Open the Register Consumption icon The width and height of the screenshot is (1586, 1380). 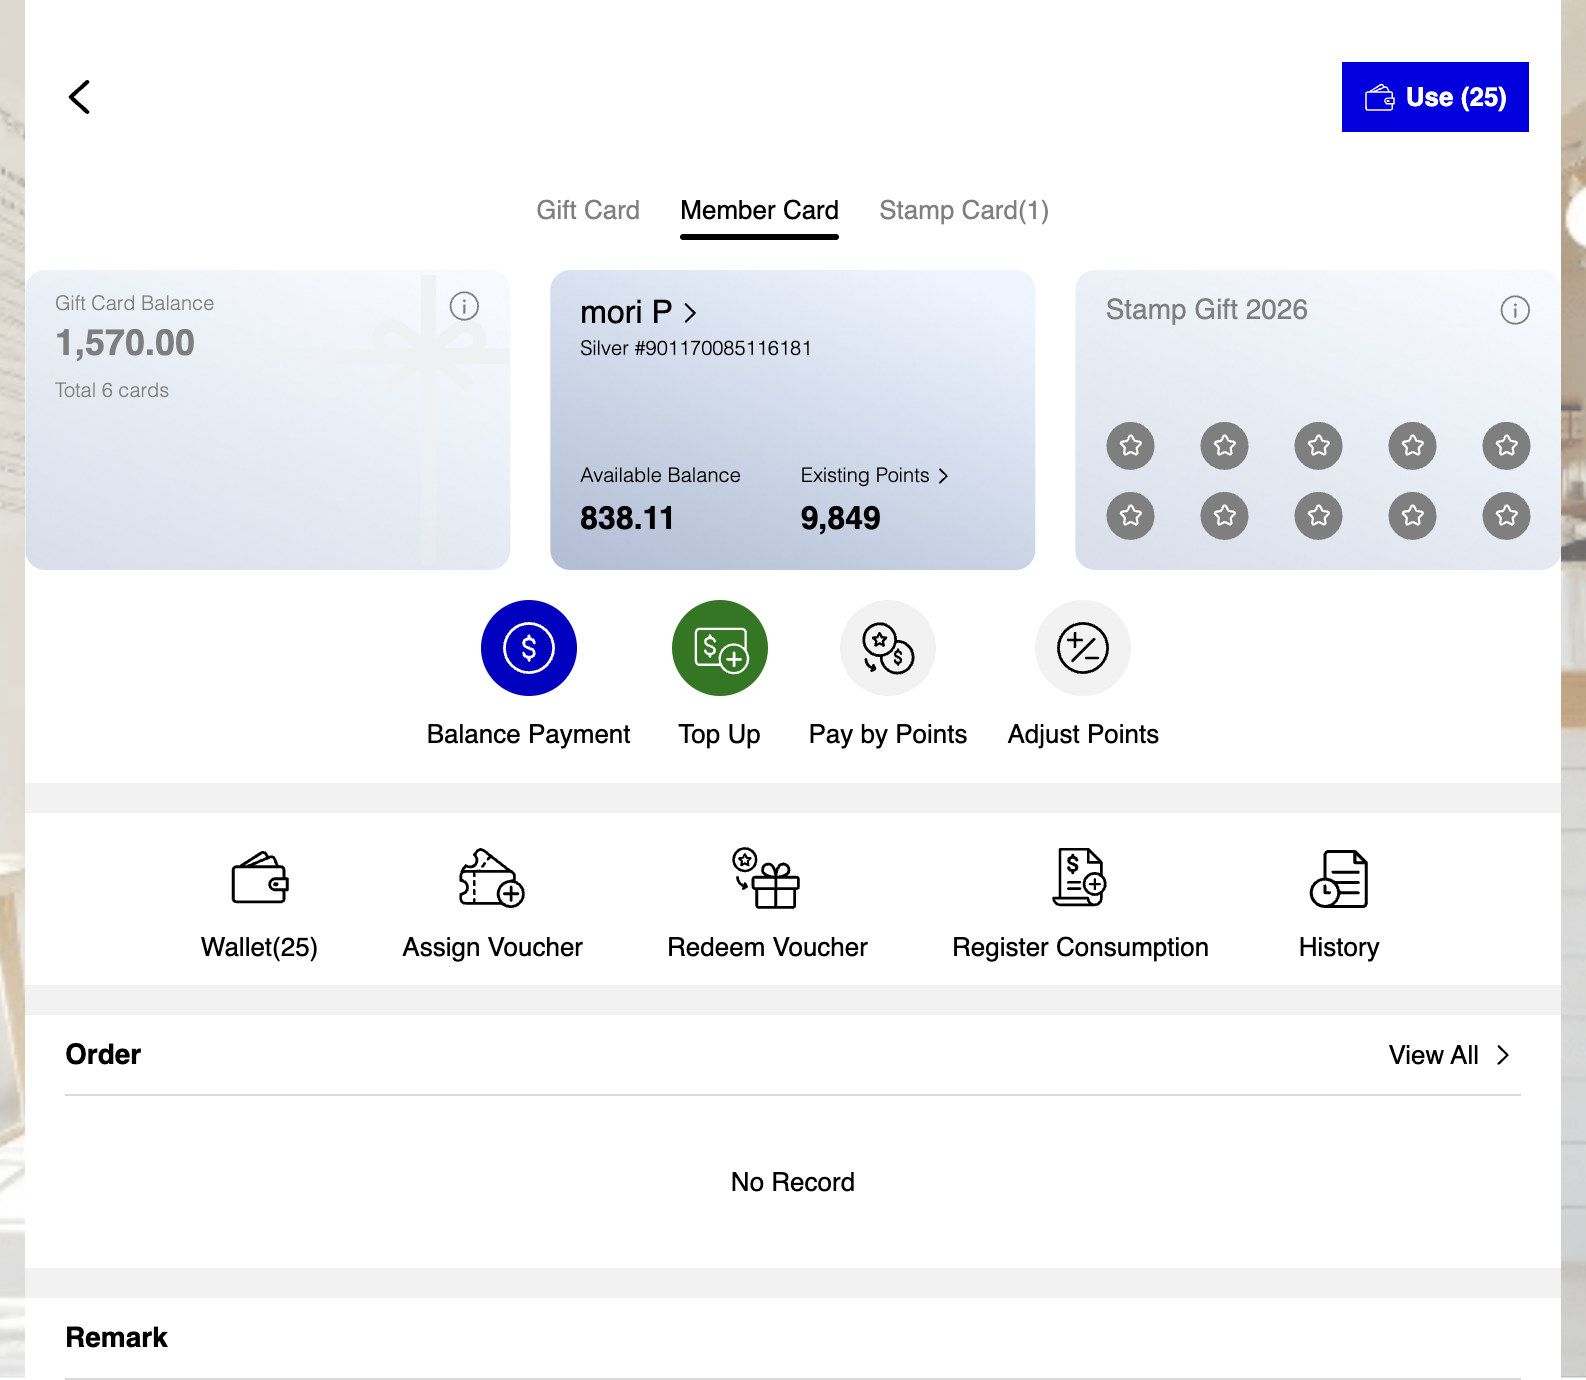coord(1080,878)
